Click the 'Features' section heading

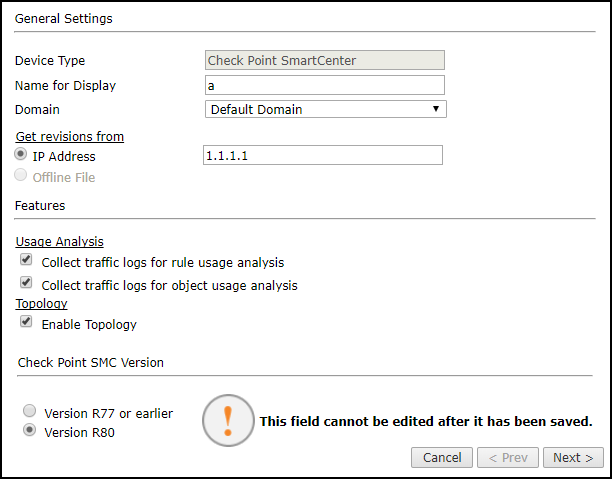(x=40, y=205)
